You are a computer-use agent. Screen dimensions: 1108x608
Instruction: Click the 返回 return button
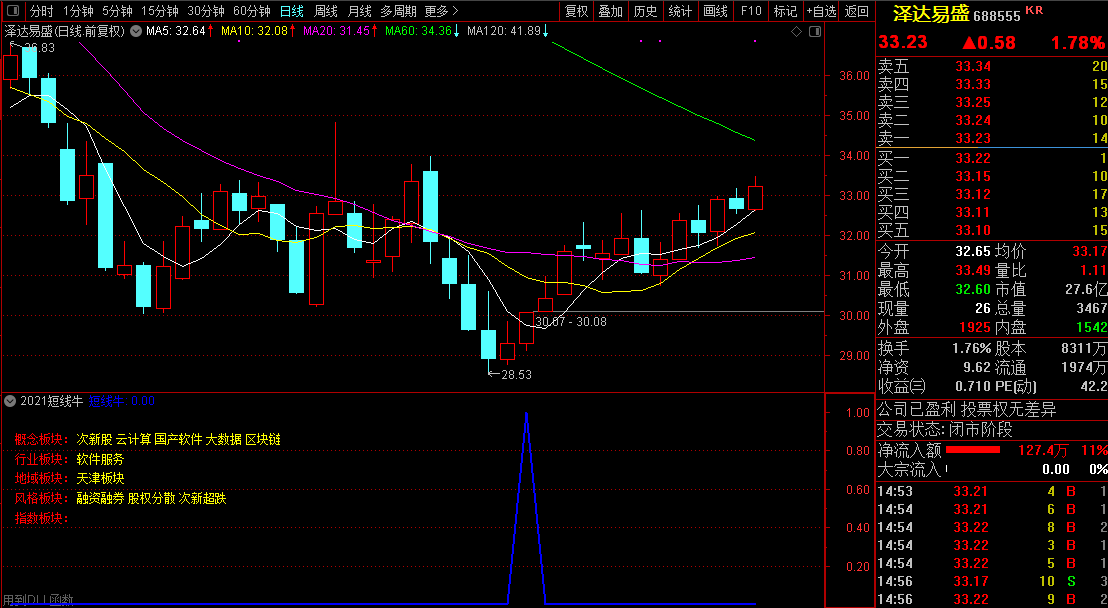(x=856, y=11)
